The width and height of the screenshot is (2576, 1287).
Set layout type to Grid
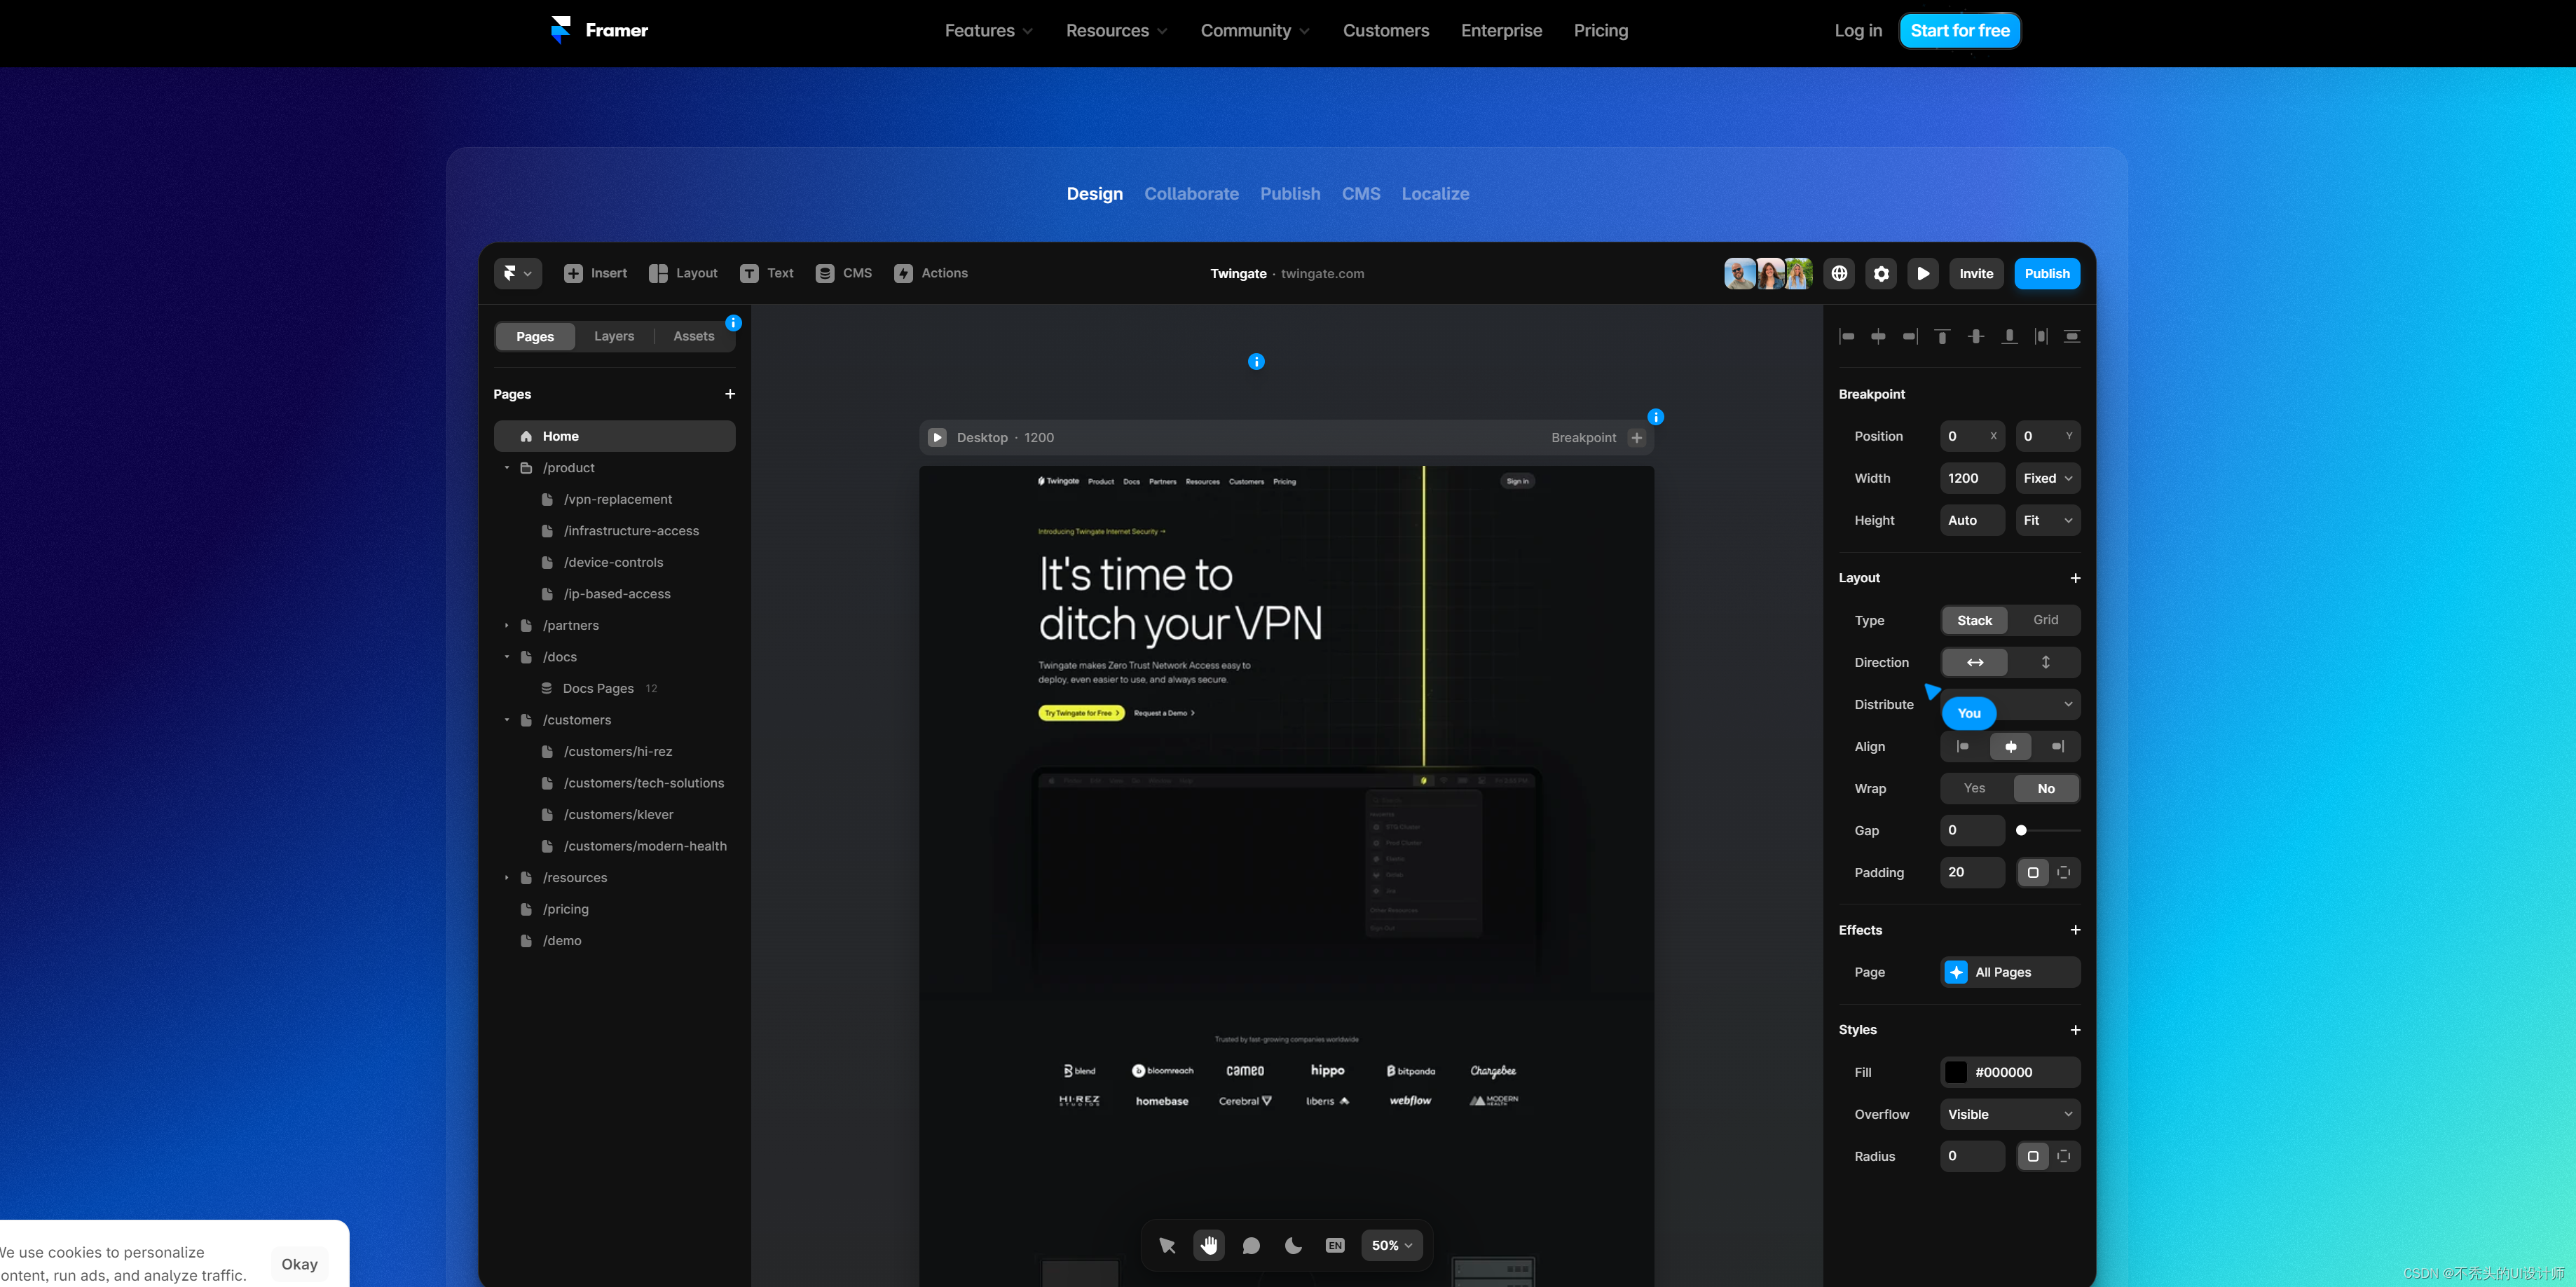(2045, 620)
